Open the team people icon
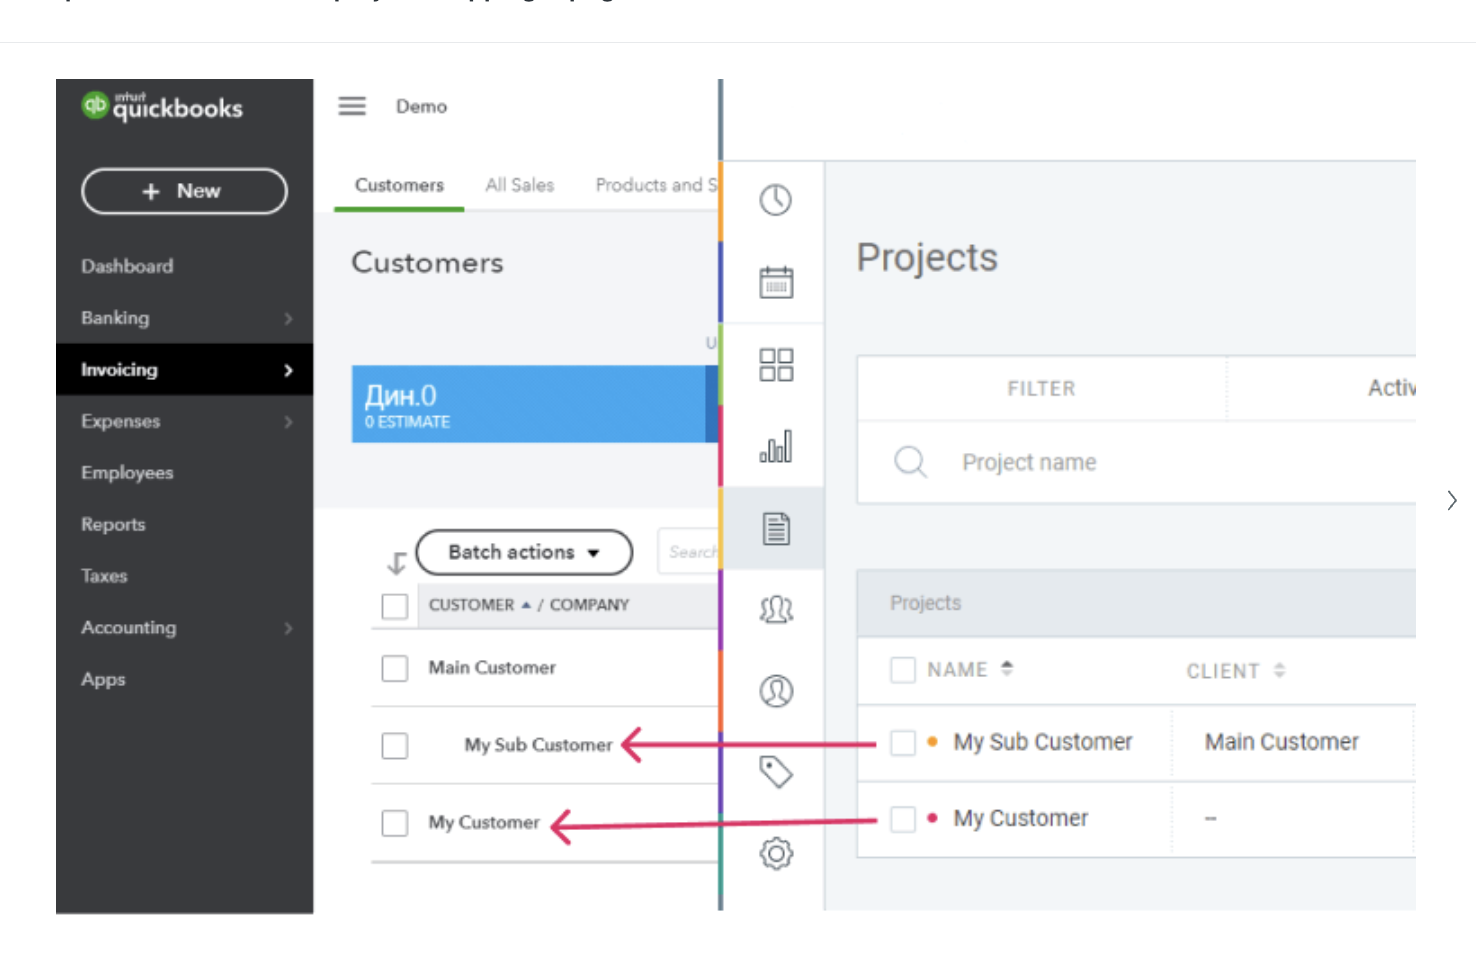Screen dimensions: 1476x968 (775, 609)
